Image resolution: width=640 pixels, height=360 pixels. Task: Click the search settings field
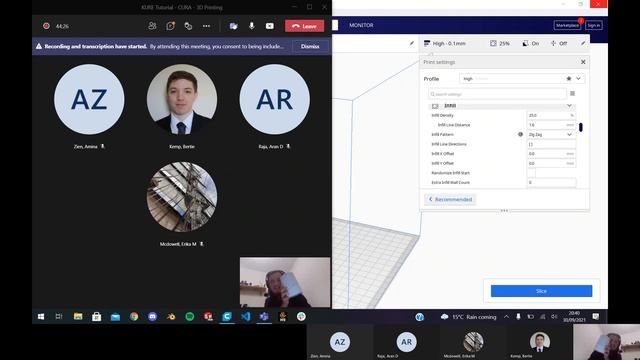click(x=497, y=94)
